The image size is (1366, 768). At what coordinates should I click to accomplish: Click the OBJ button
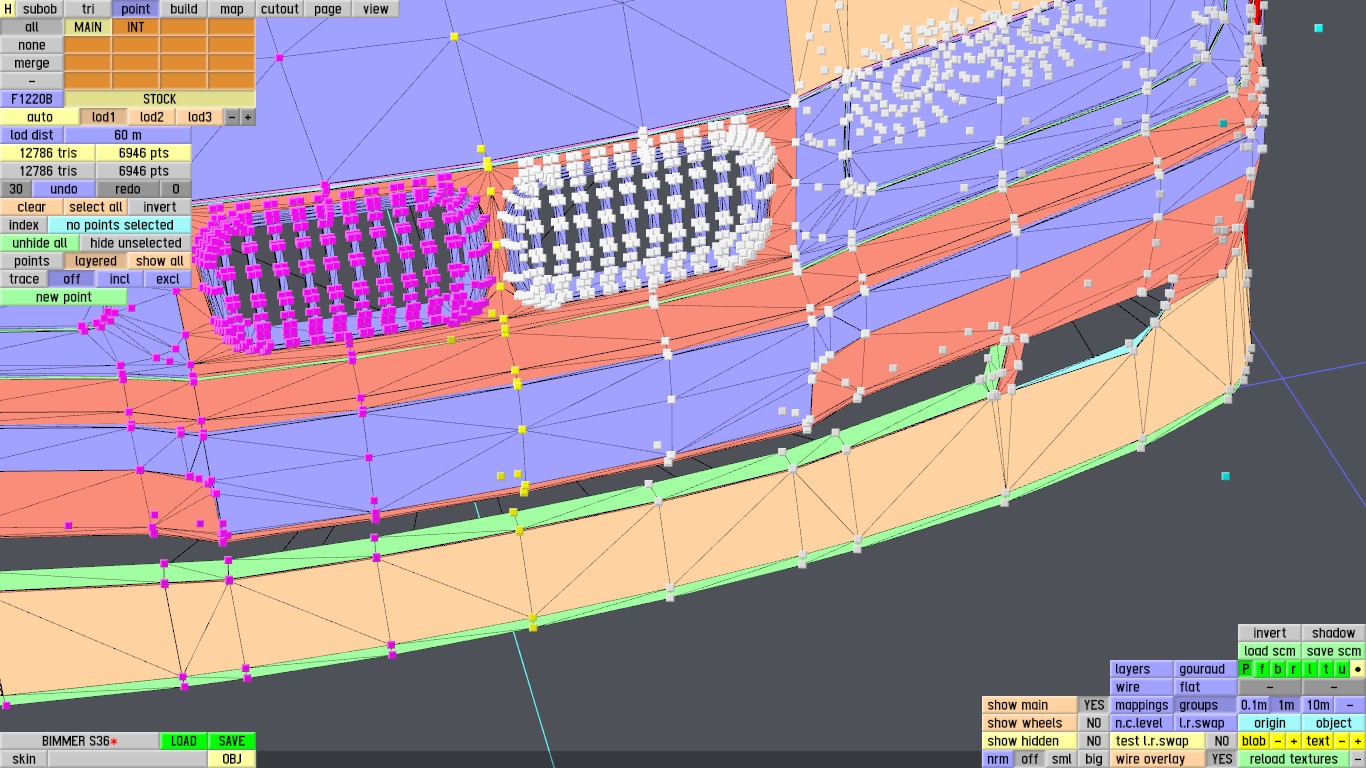(232, 759)
